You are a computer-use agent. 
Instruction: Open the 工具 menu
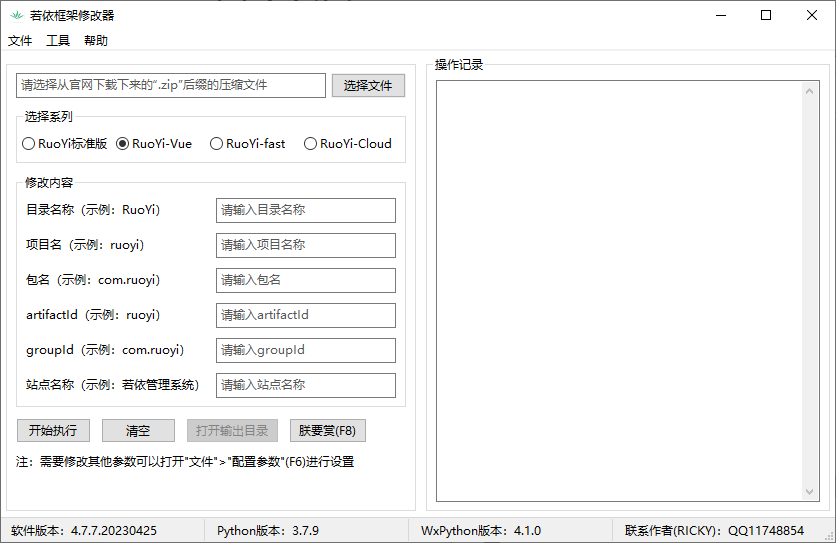[x=58, y=41]
